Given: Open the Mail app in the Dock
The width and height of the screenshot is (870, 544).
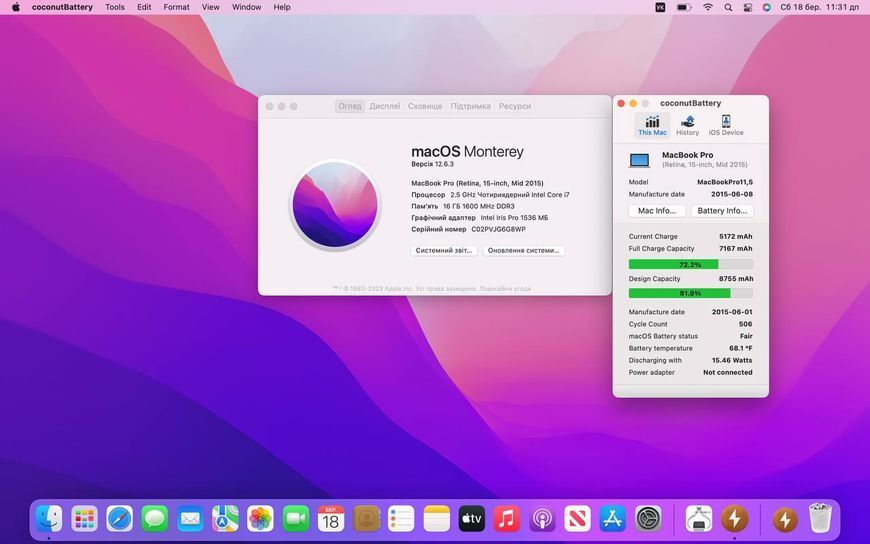Looking at the screenshot, I should (x=190, y=519).
